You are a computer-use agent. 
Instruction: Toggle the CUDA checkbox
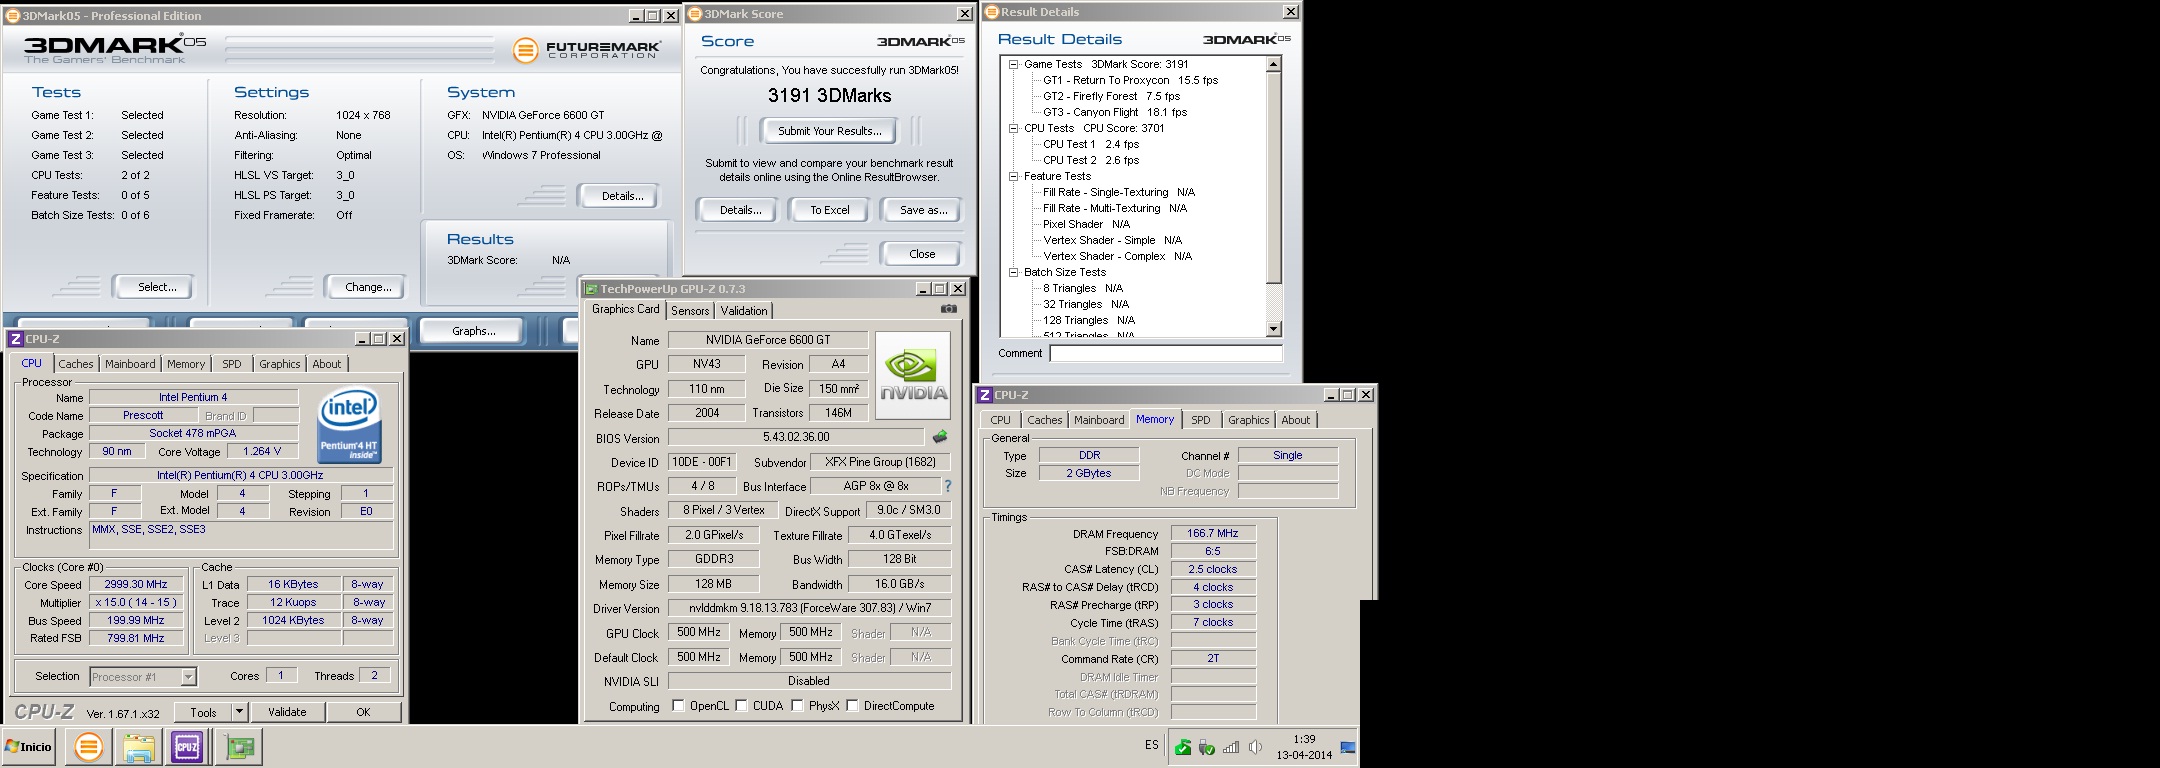point(741,705)
